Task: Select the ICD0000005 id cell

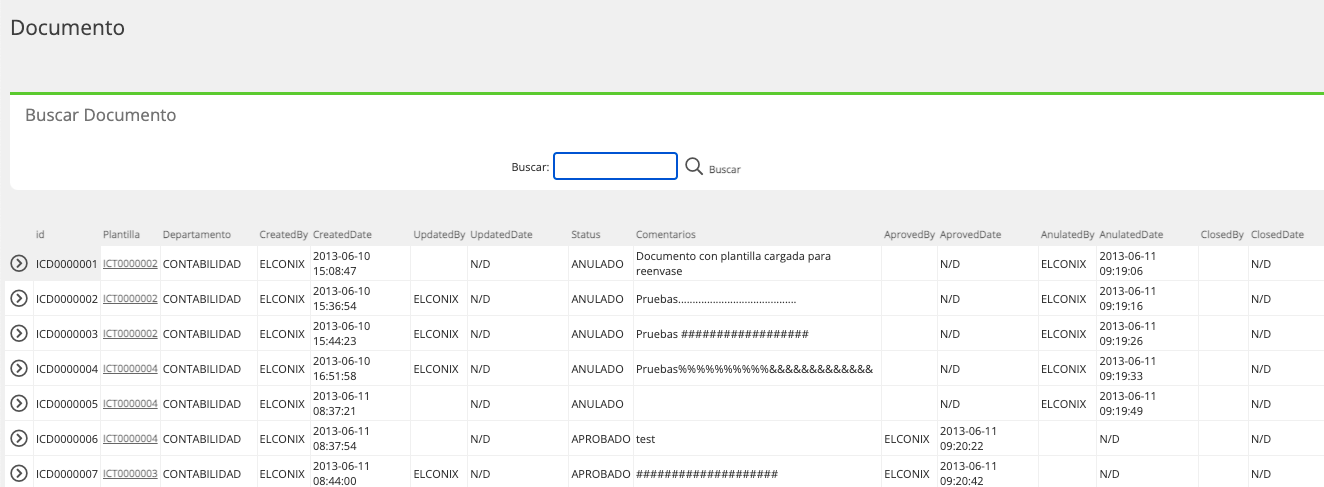Action: (x=67, y=404)
